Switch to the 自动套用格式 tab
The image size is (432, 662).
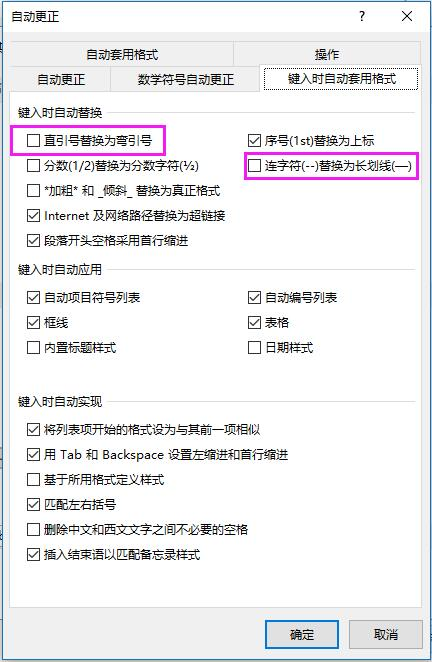(x=122, y=54)
